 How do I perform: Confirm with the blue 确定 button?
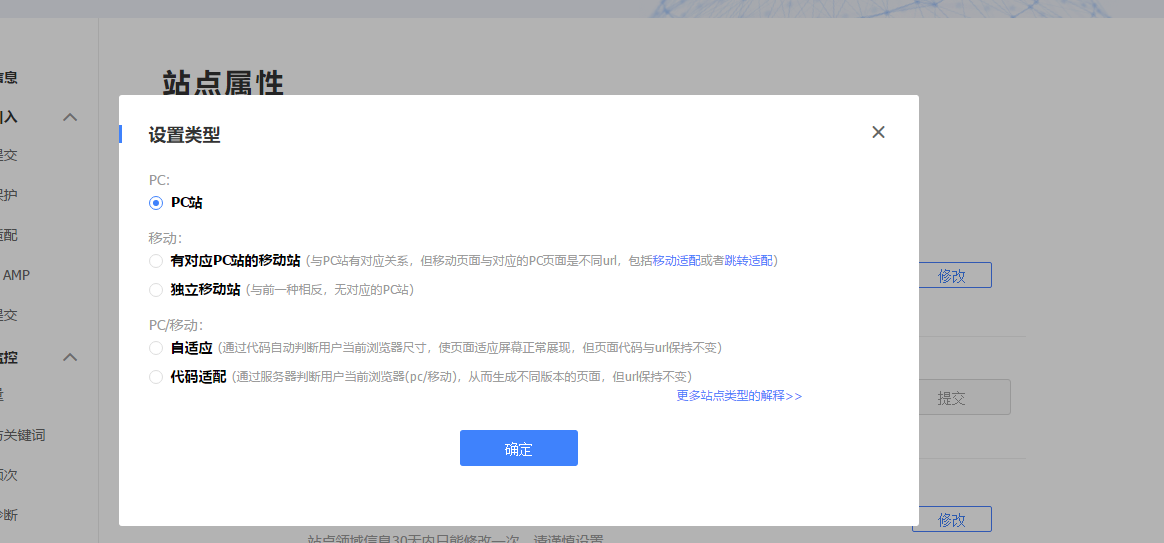click(518, 448)
